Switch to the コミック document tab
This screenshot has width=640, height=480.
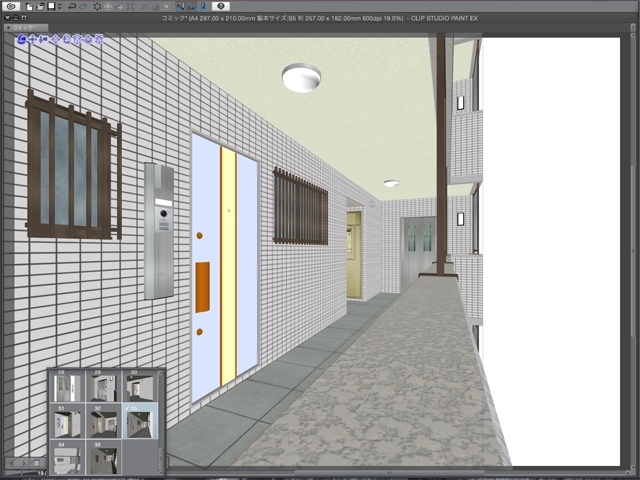(26, 28)
